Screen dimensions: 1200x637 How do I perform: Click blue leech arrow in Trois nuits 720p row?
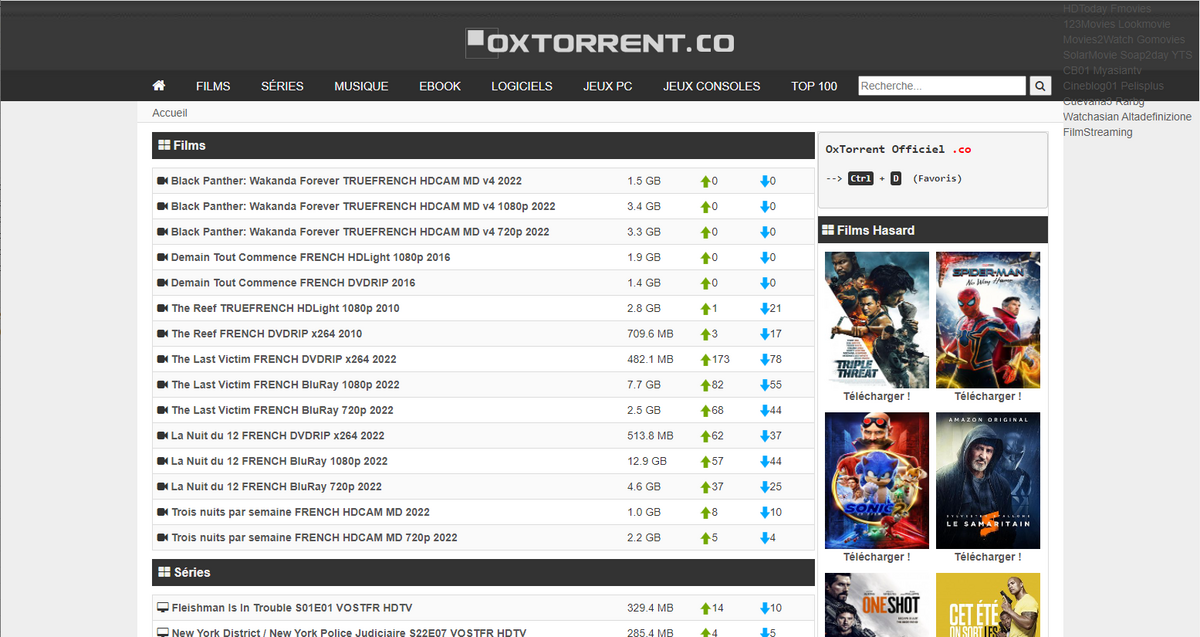pos(765,537)
